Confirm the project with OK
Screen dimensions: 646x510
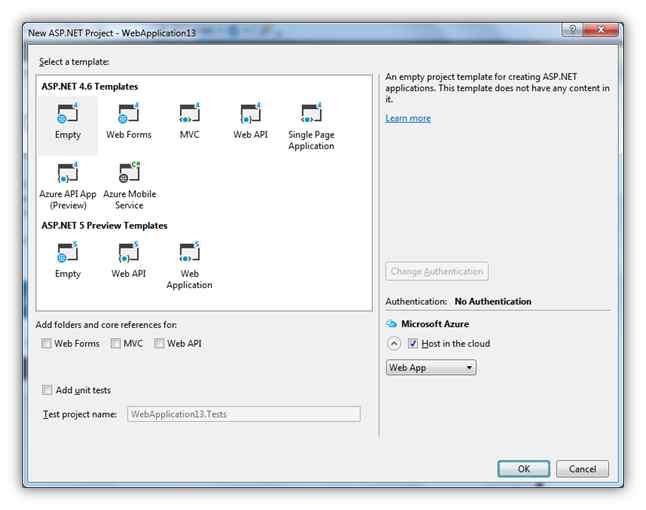[524, 469]
